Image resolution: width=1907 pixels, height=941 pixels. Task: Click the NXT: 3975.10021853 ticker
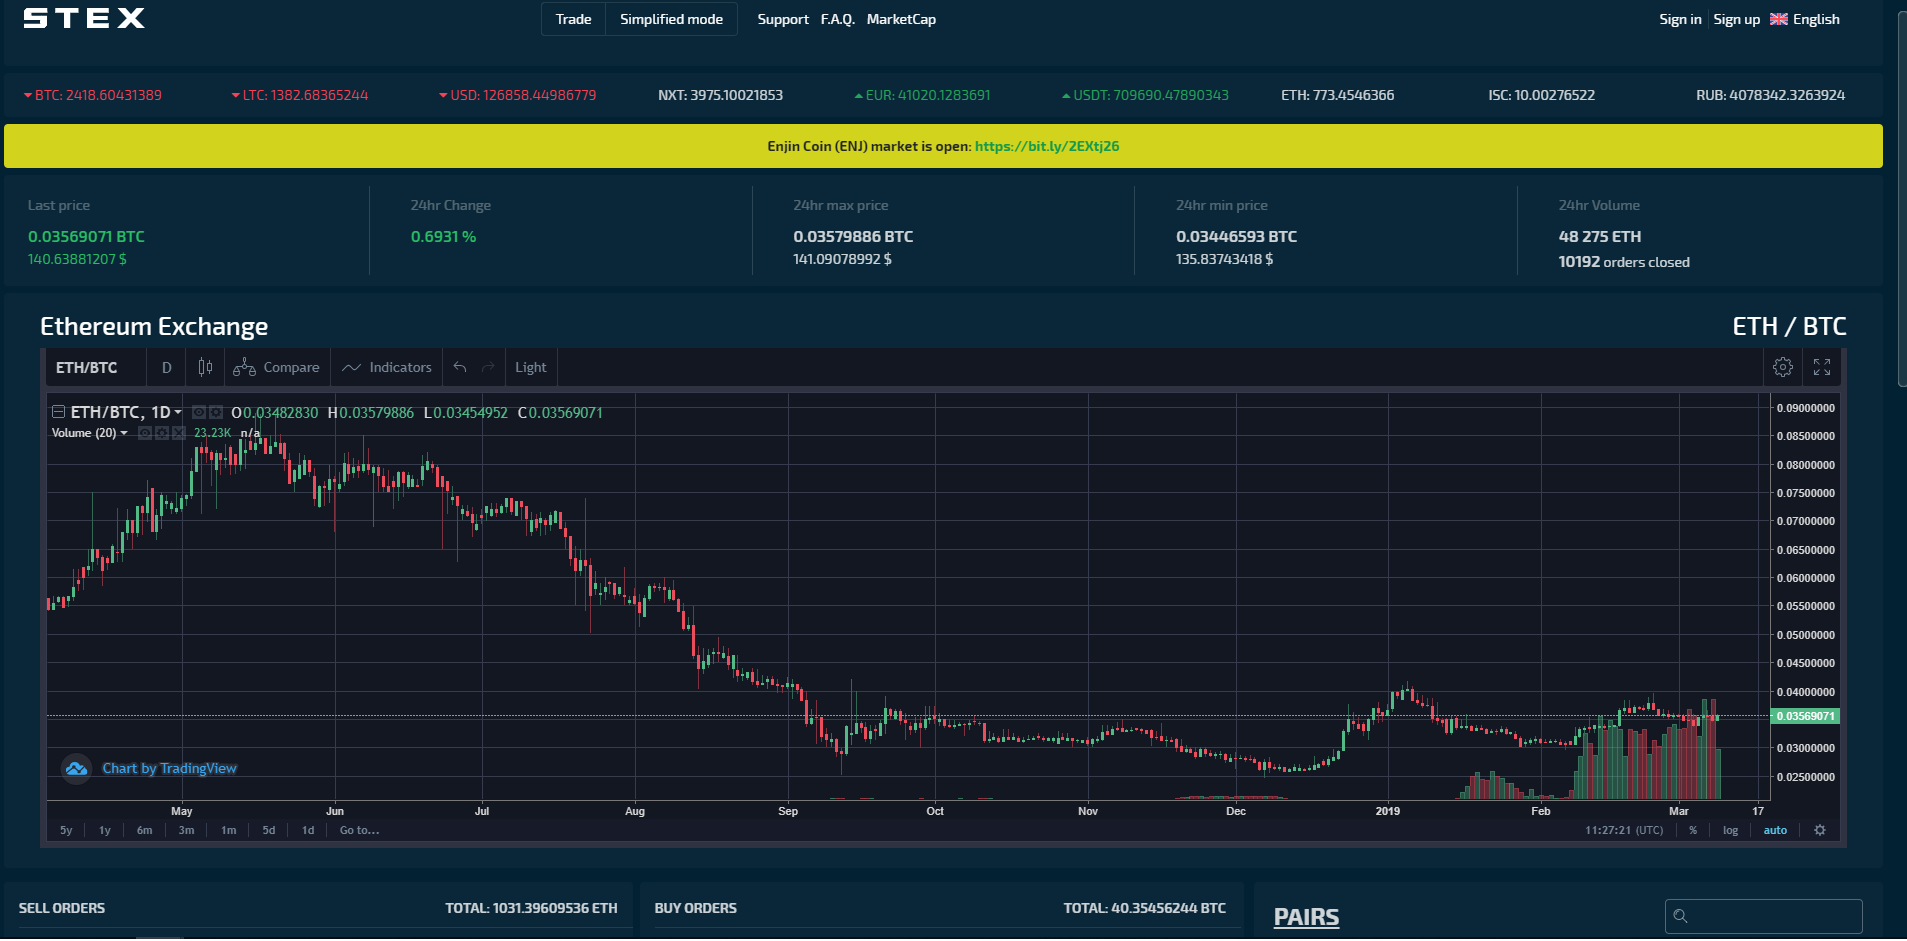[x=720, y=96]
